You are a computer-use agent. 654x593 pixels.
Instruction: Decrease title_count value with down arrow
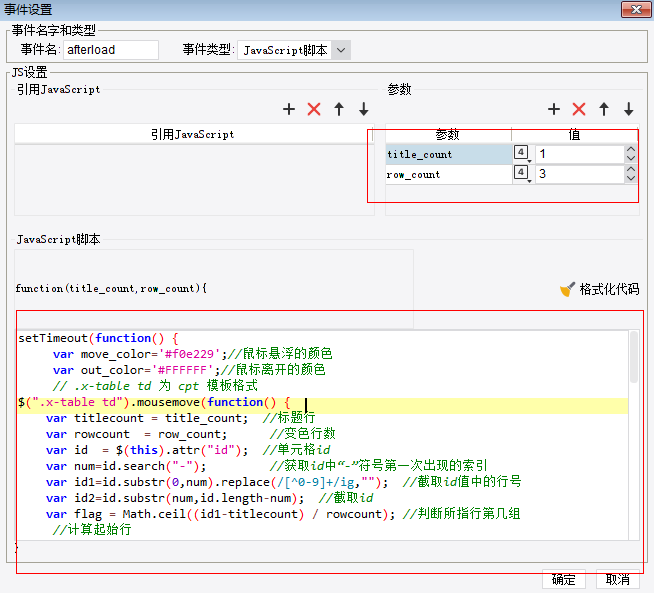631,158
